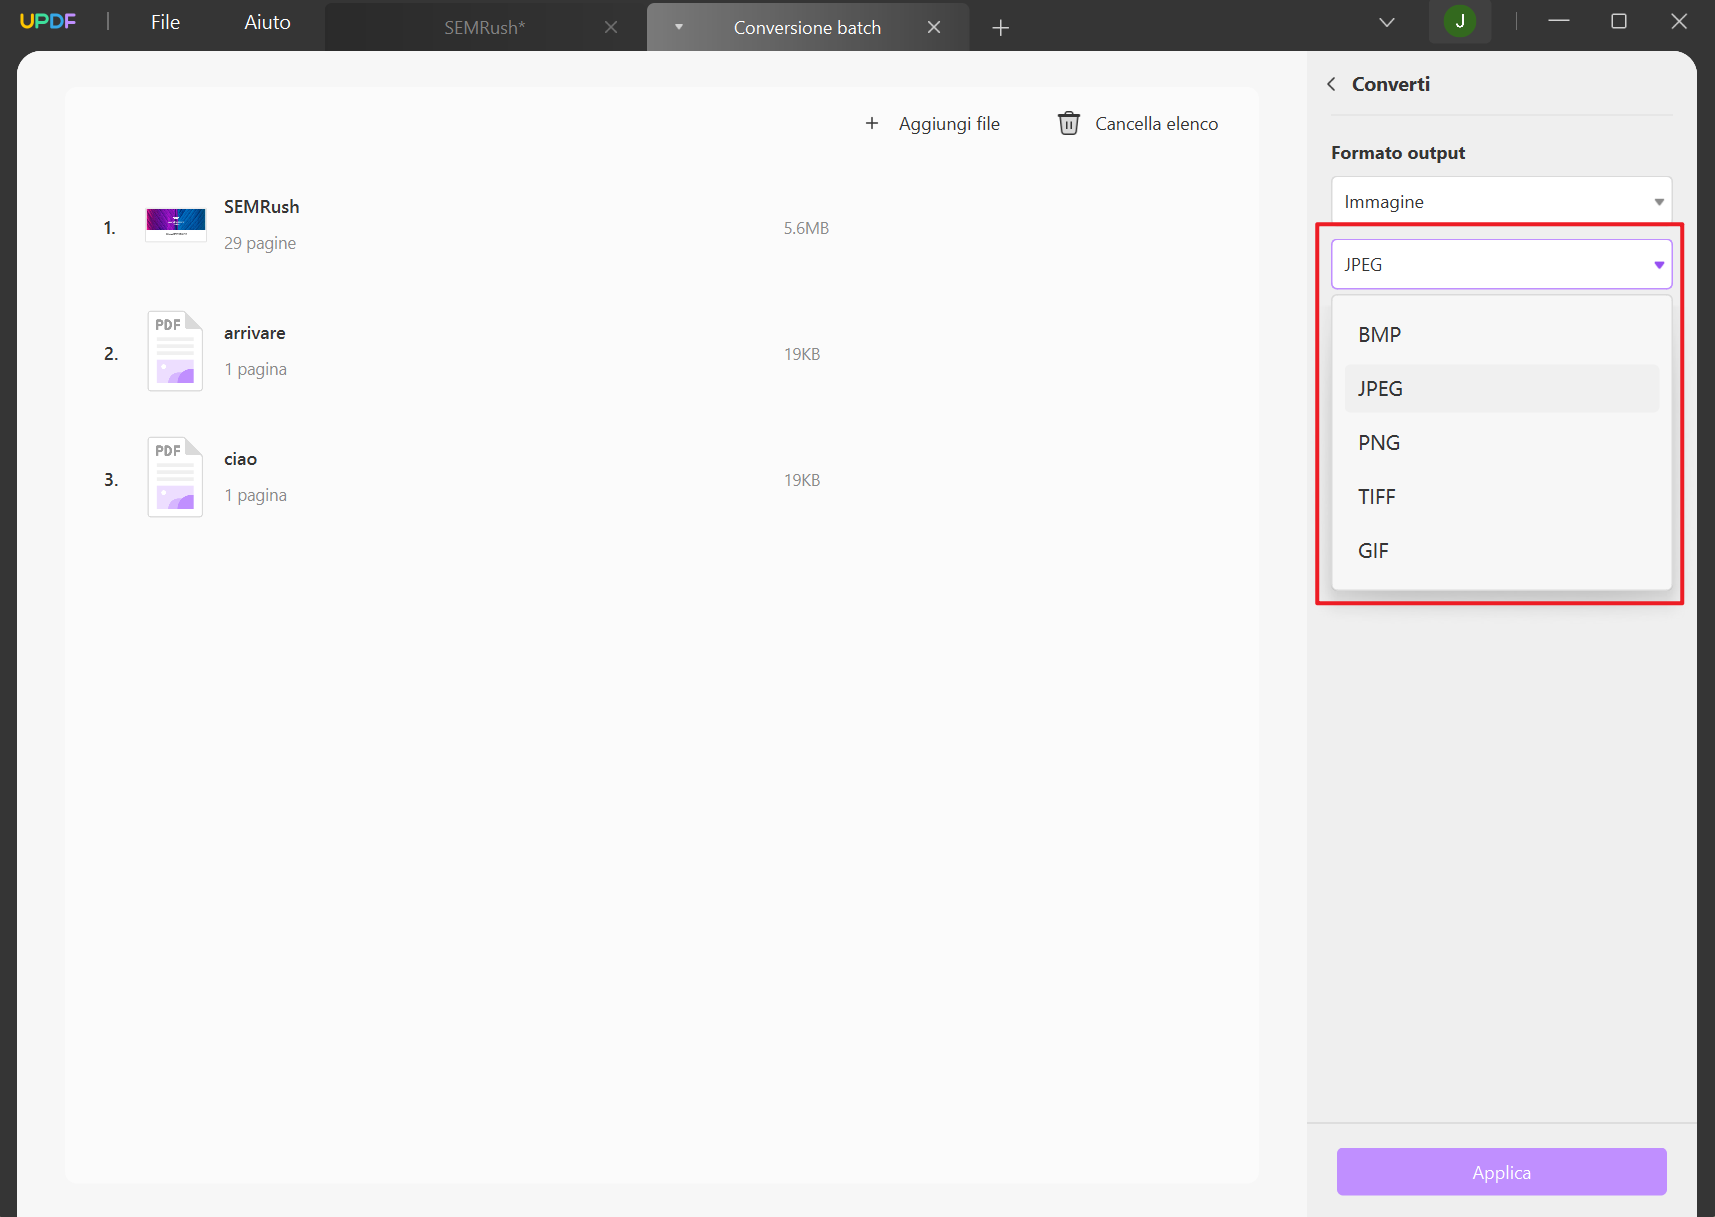Click the 5.6MB file size
Screen dimensions: 1715x1217
click(x=806, y=228)
